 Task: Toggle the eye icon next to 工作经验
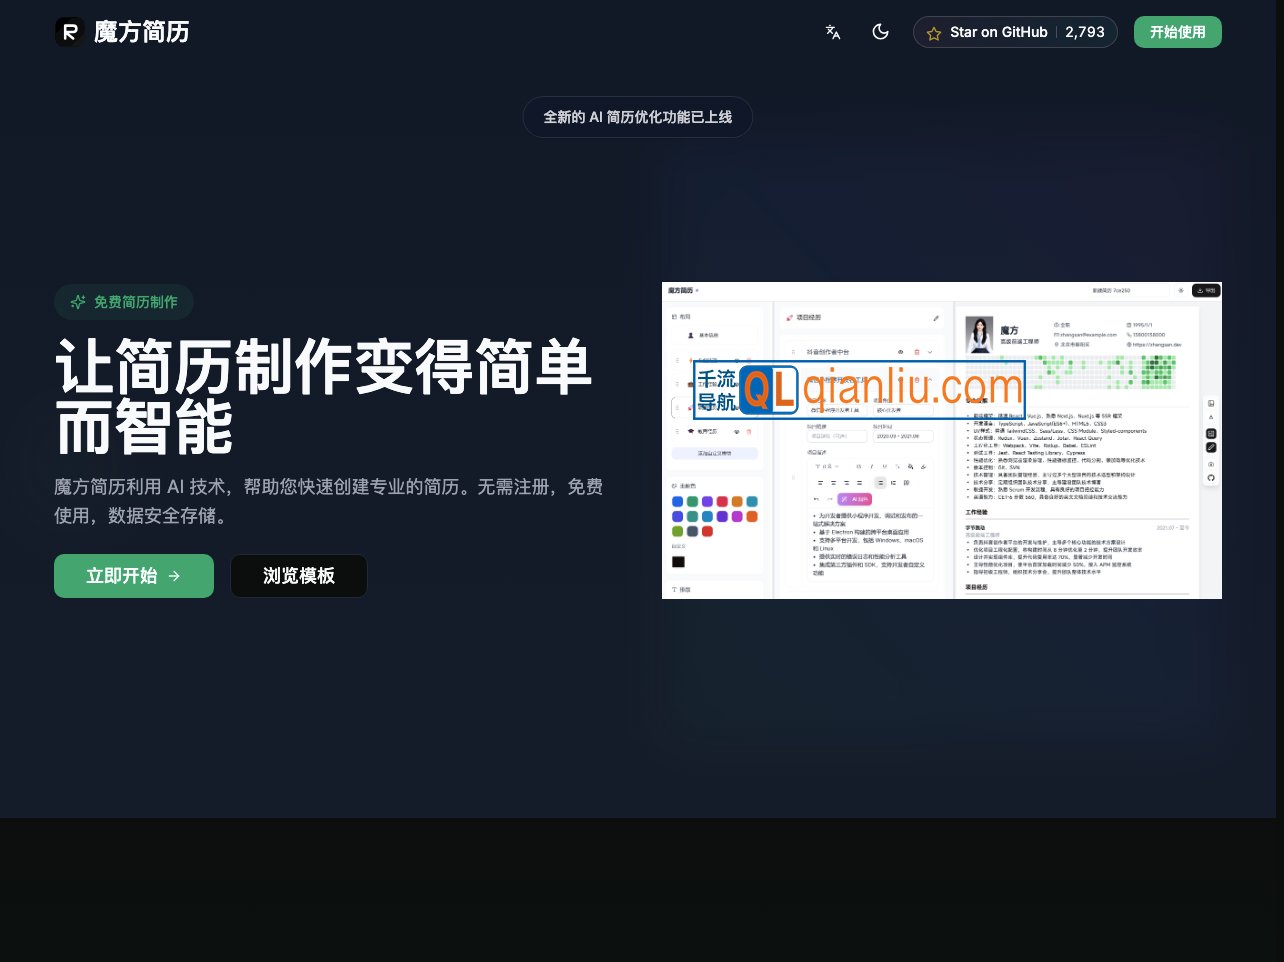(737, 384)
